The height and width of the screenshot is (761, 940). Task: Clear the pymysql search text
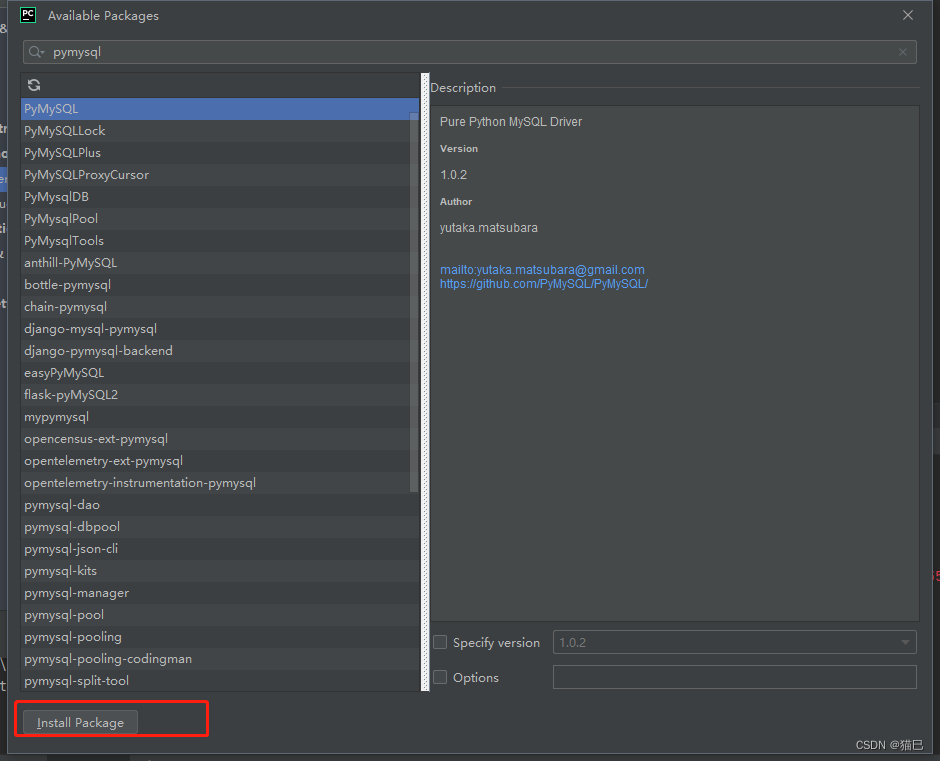[x=903, y=52]
